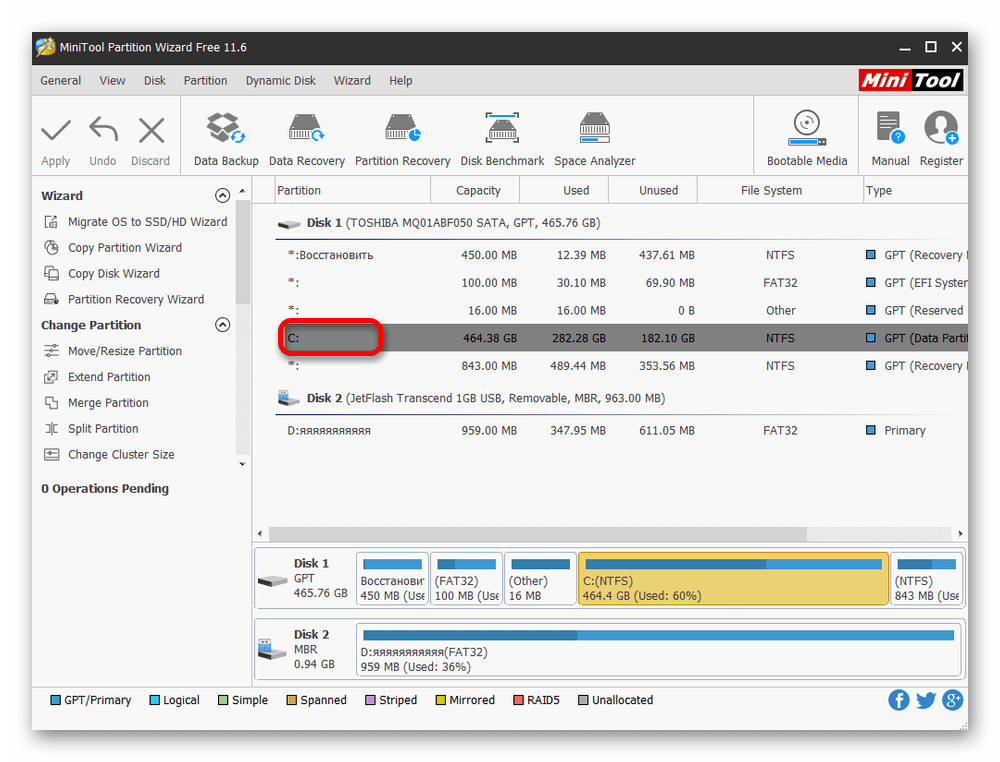Select Disk 2 JetFlash header icon
The height and width of the screenshot is (762, 1000).
(289, 399)
